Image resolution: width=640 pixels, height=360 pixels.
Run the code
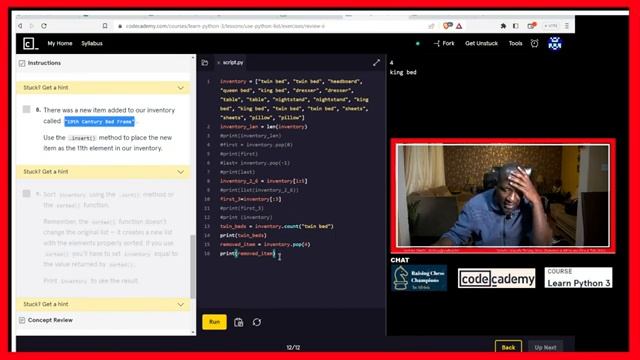point(214,322)
